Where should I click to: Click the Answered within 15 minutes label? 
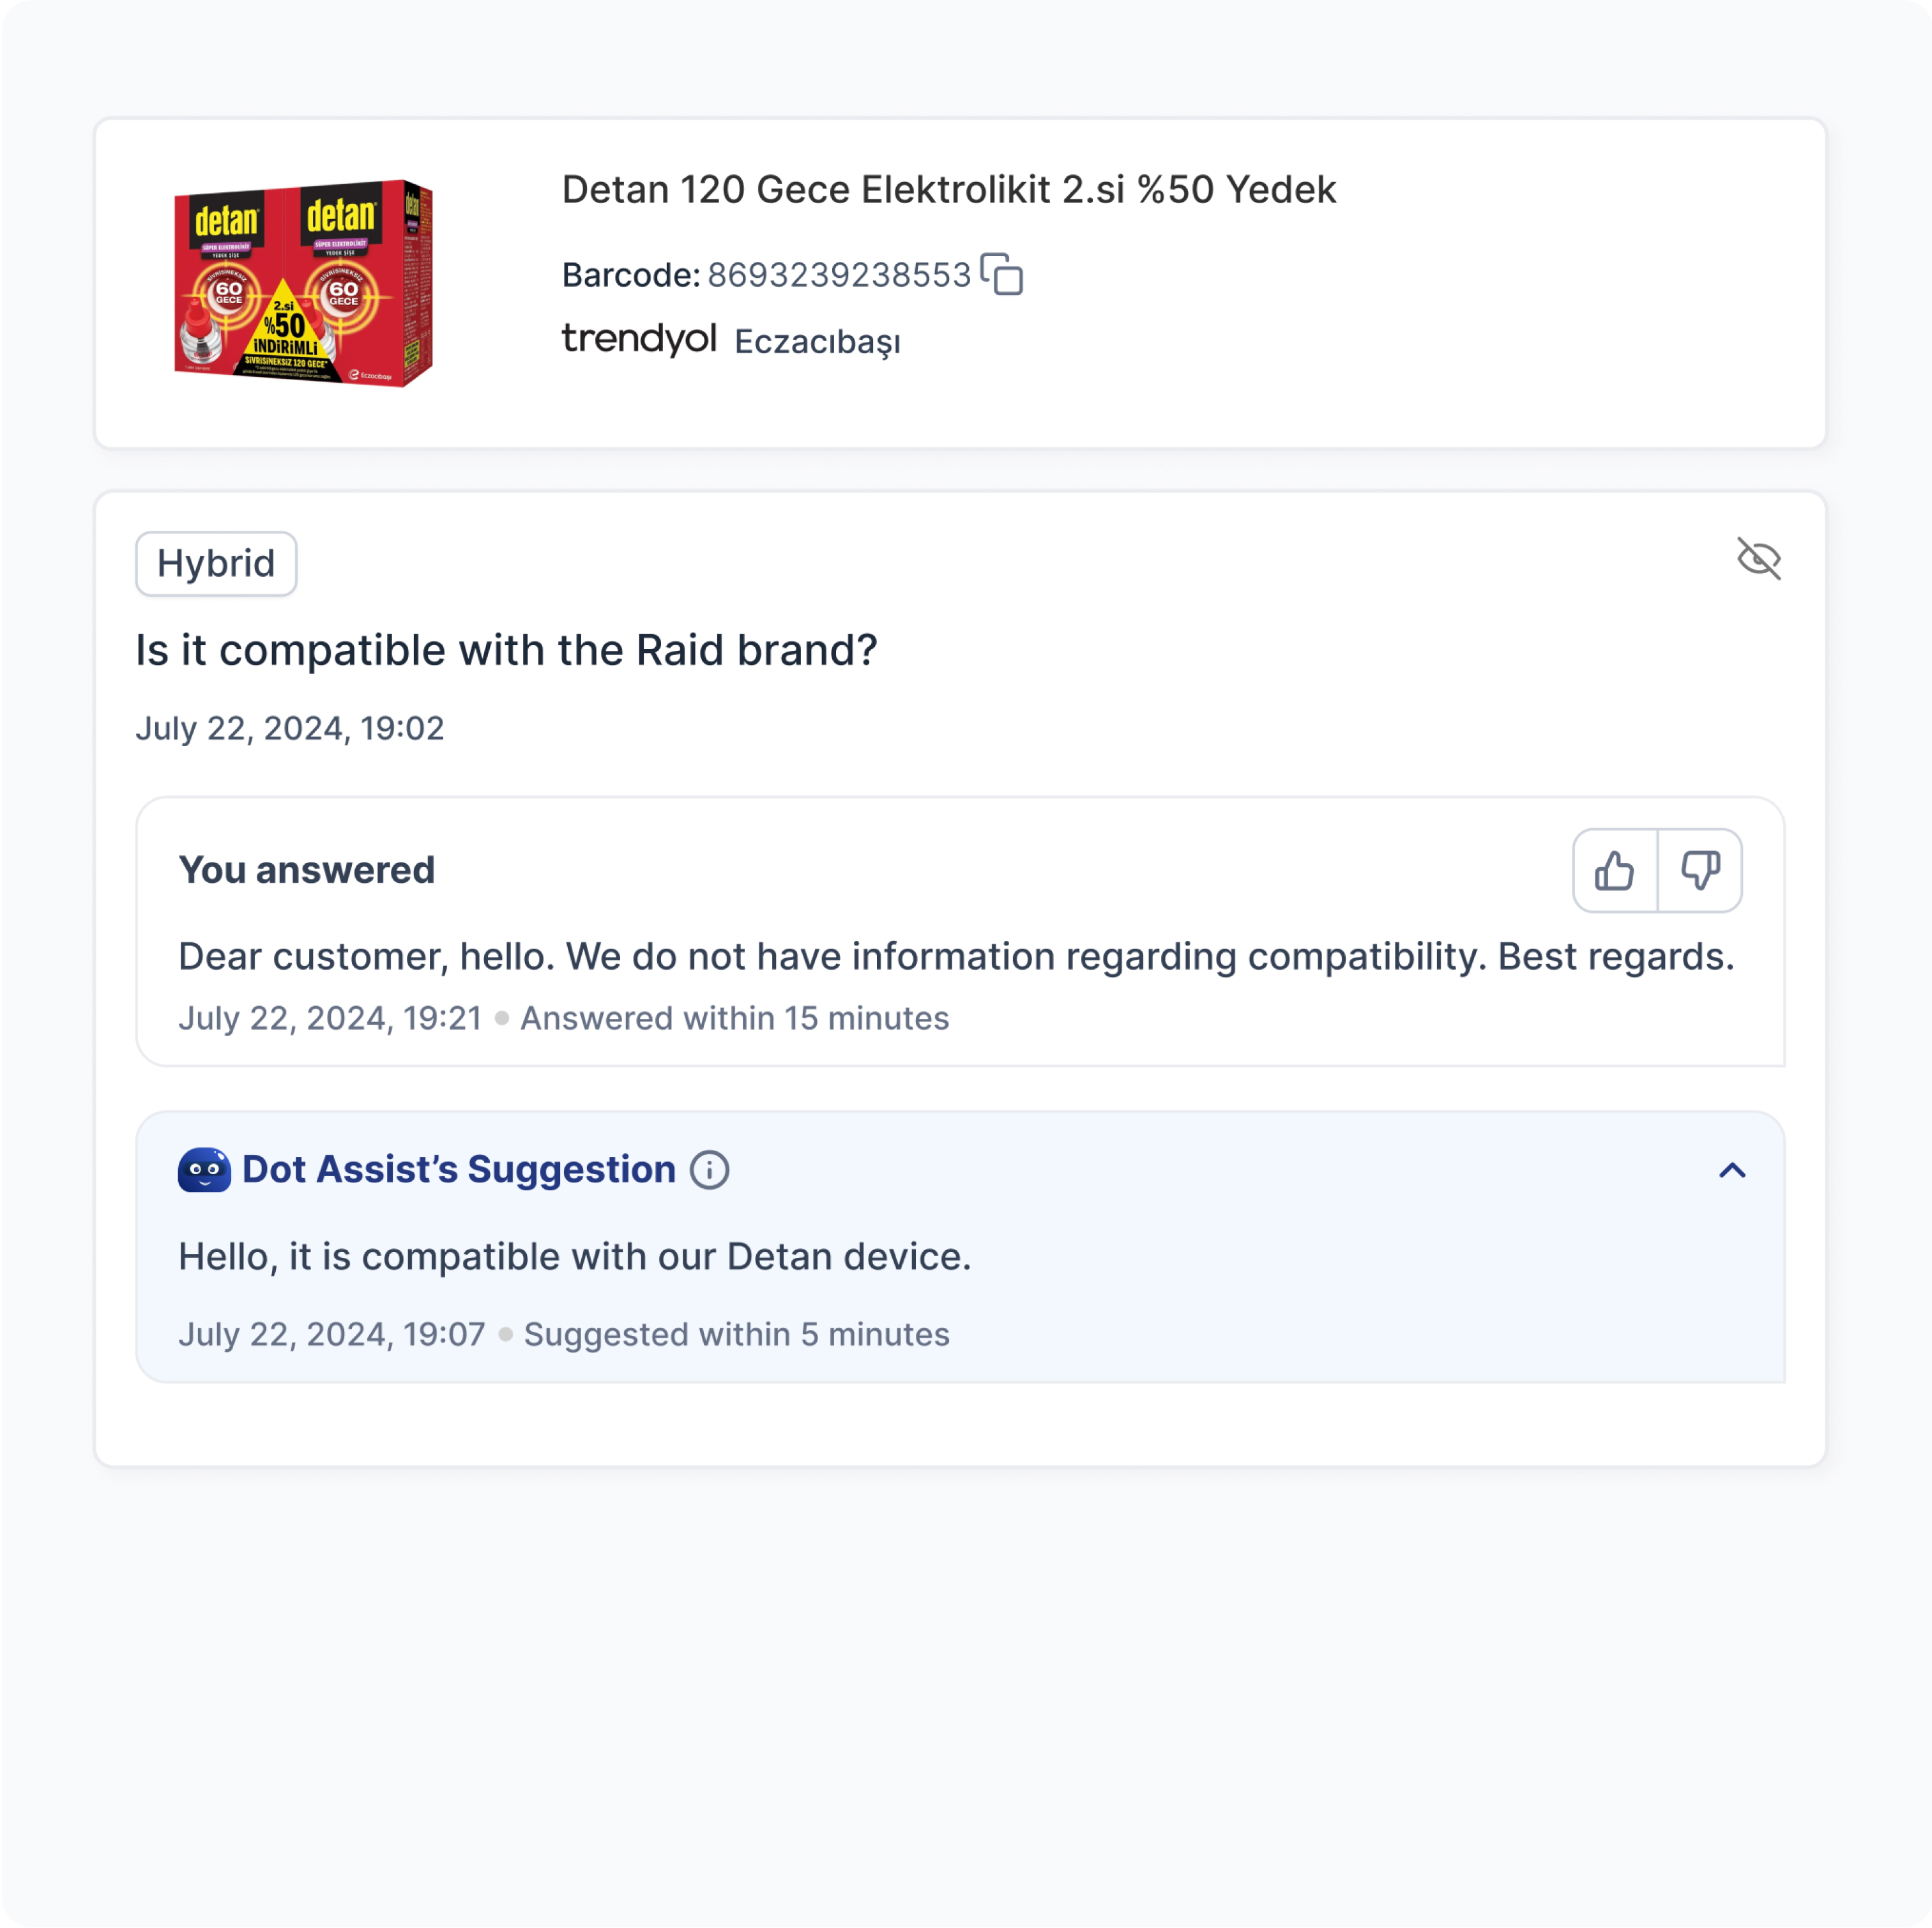tap(735, 1018)
